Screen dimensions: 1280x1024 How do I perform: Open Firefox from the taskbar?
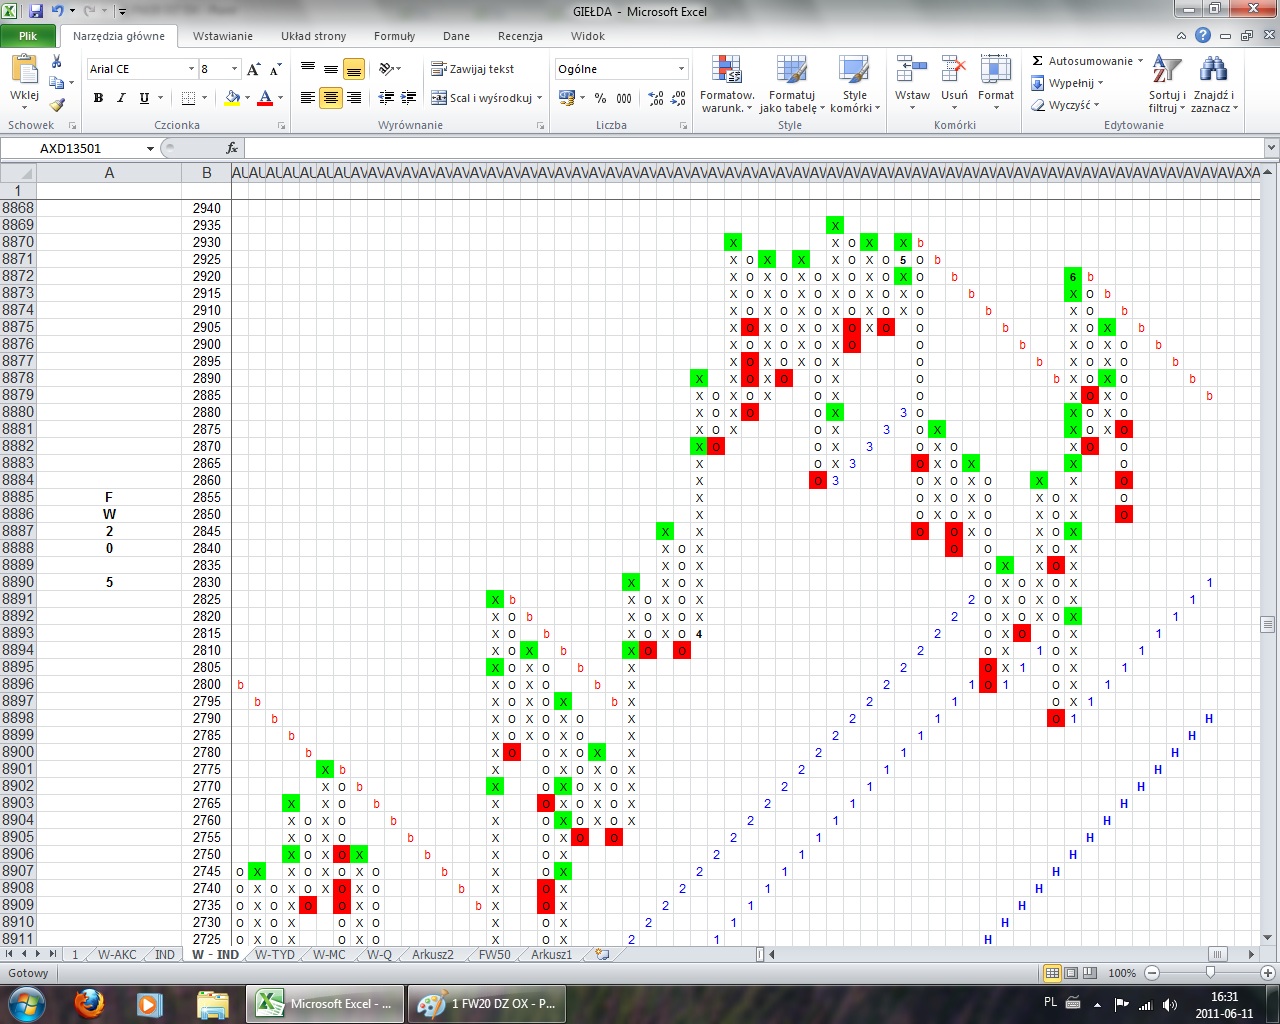pos(90,1003)
